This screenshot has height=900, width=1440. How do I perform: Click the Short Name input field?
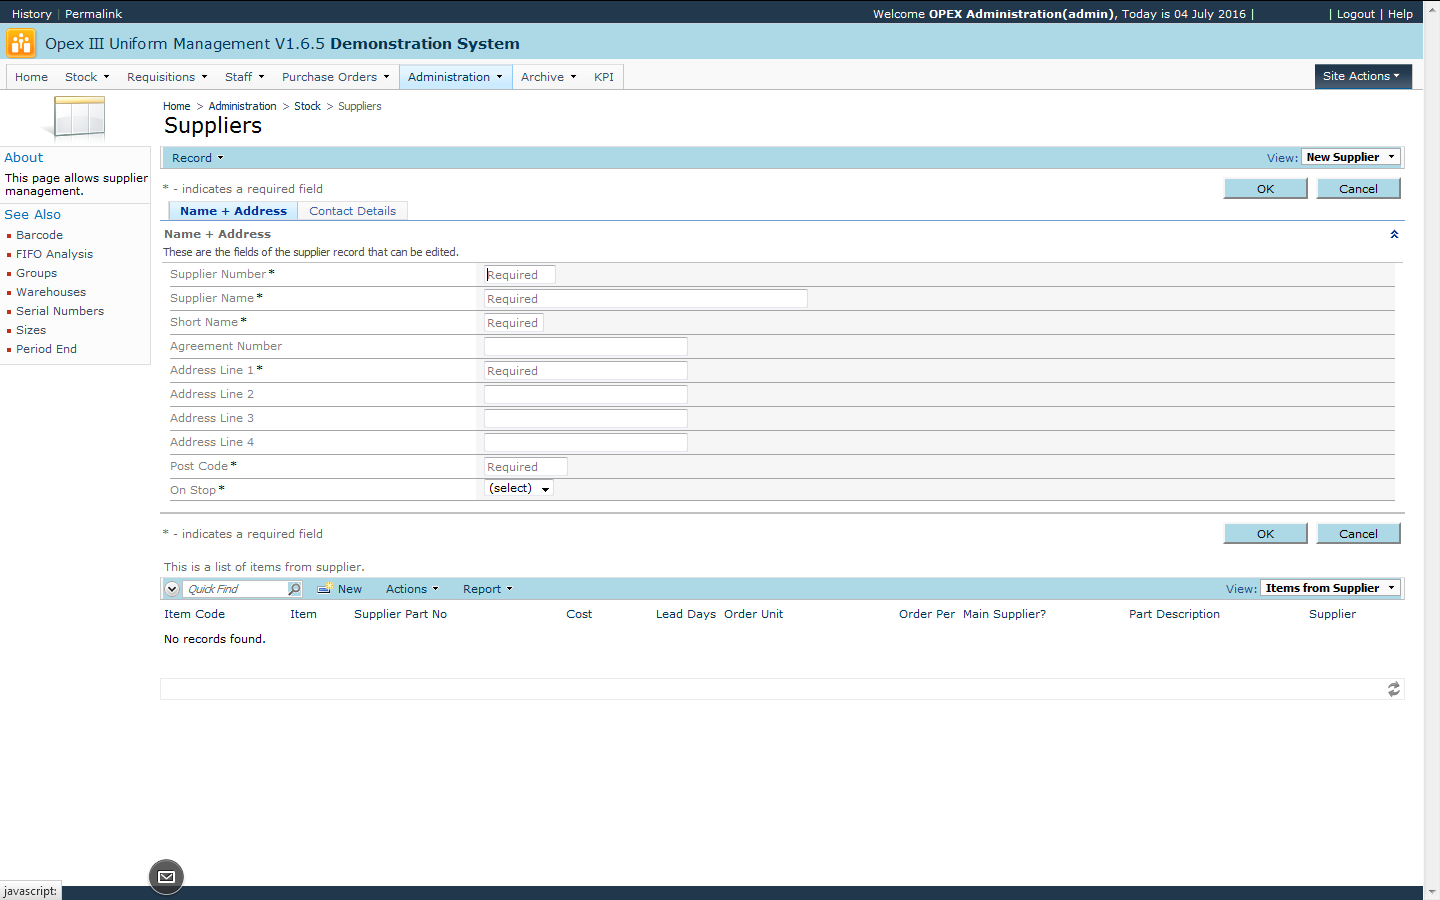click(514, 323)
